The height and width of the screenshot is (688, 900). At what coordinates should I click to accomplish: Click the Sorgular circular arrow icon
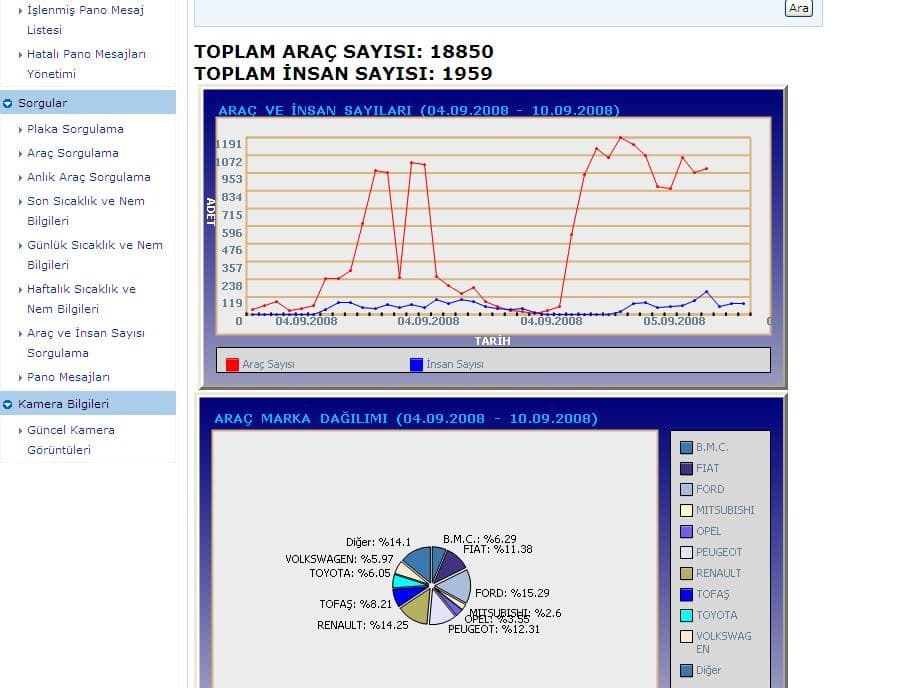pos(7,103)
